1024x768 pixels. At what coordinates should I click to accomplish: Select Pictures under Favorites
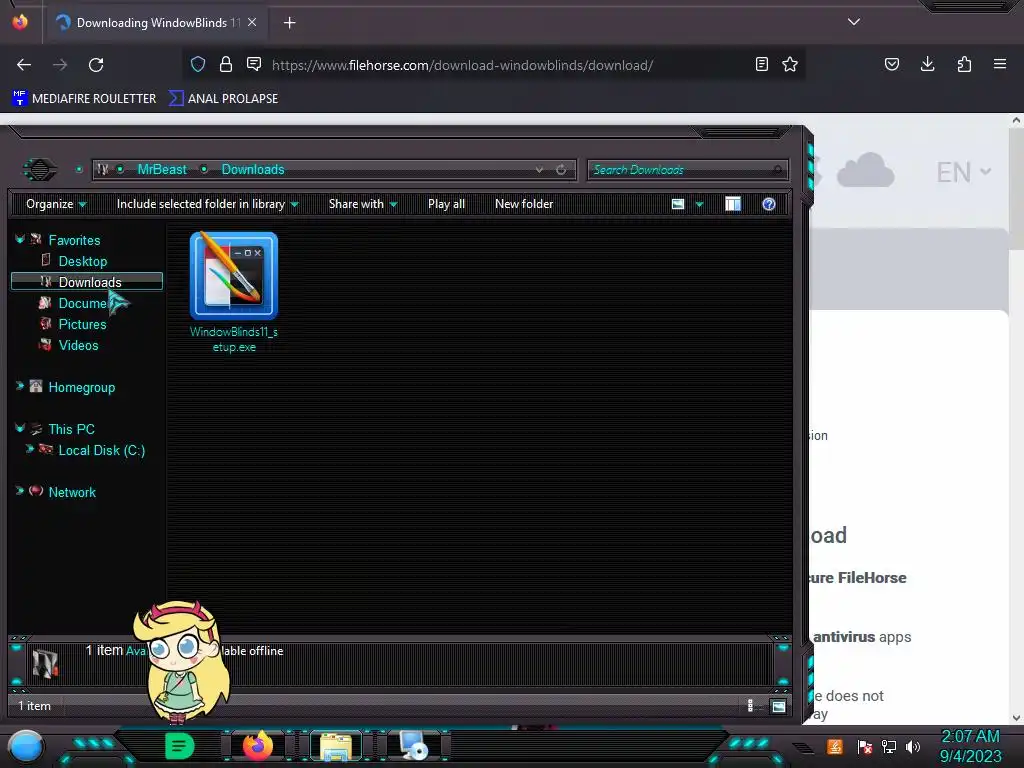[82, 324]
